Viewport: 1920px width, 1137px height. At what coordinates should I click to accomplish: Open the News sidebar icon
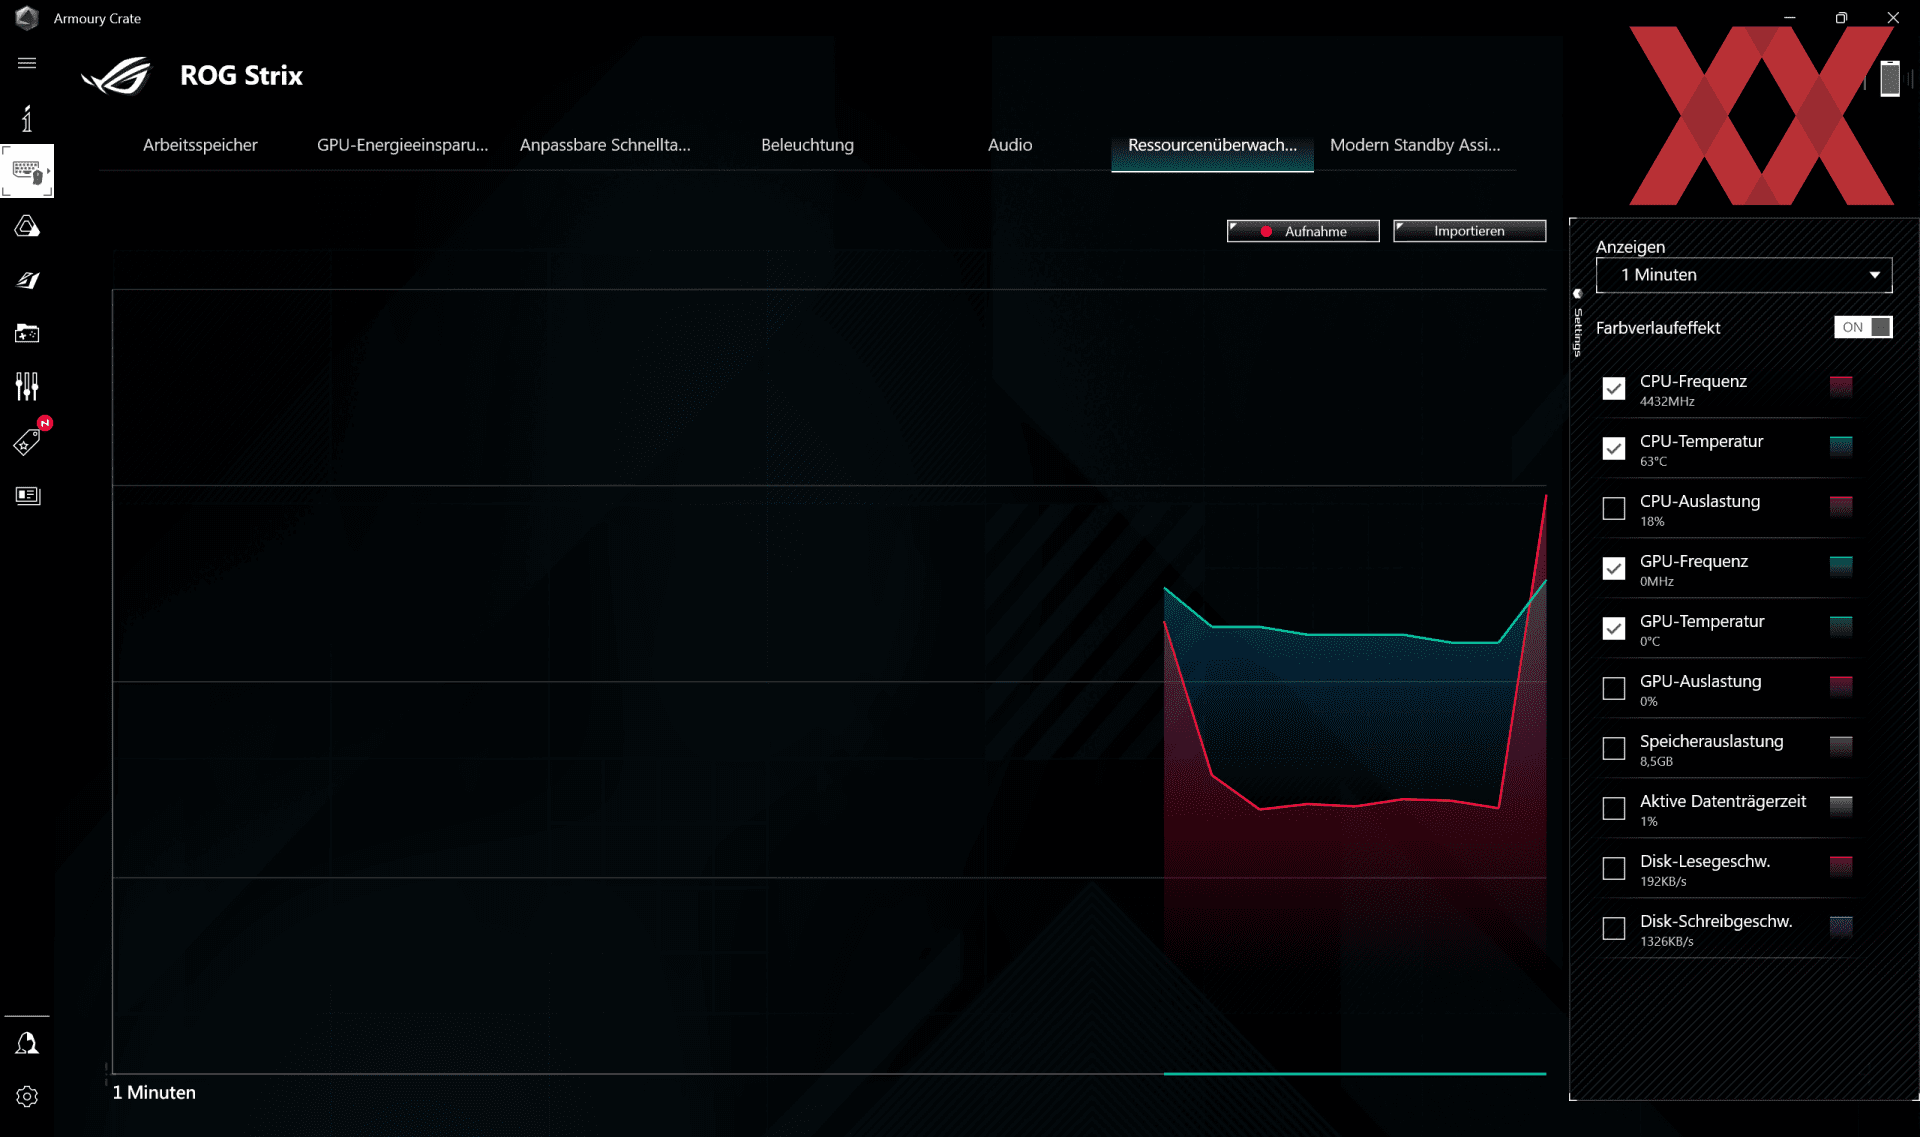[x=27, y=496]
